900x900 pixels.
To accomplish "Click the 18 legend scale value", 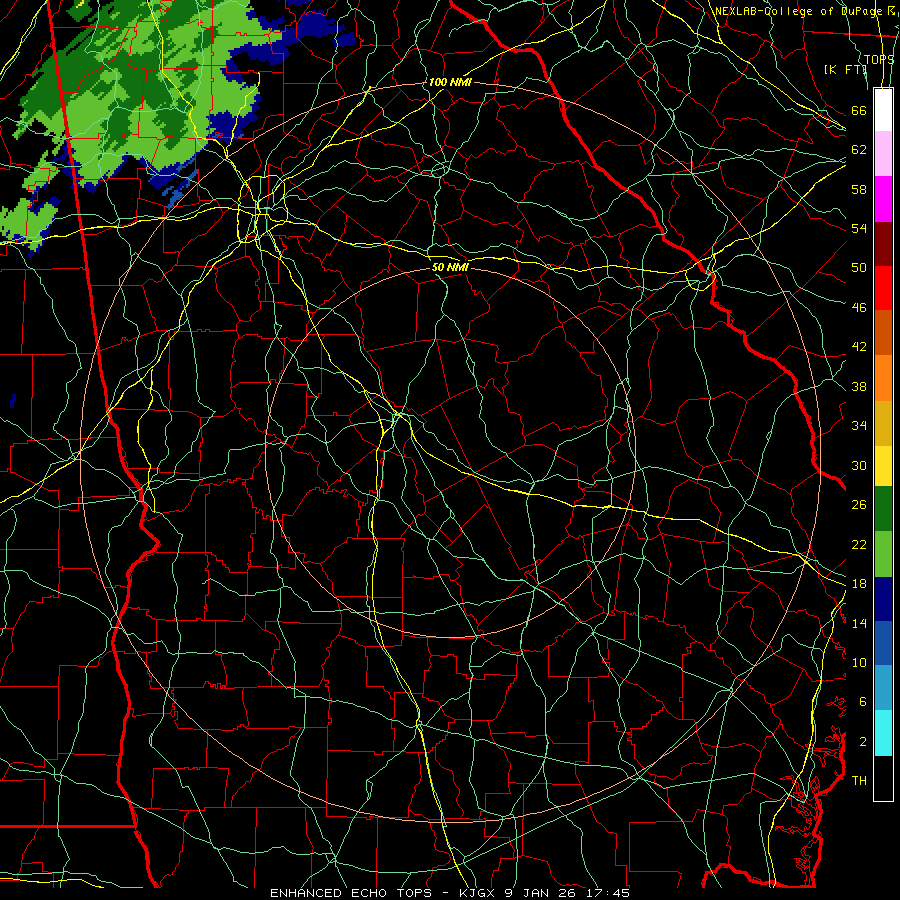I will [x=859, y=584].
